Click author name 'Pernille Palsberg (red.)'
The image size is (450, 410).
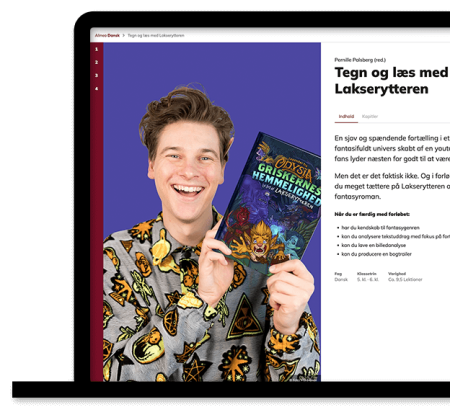click(x=360, y=60)
